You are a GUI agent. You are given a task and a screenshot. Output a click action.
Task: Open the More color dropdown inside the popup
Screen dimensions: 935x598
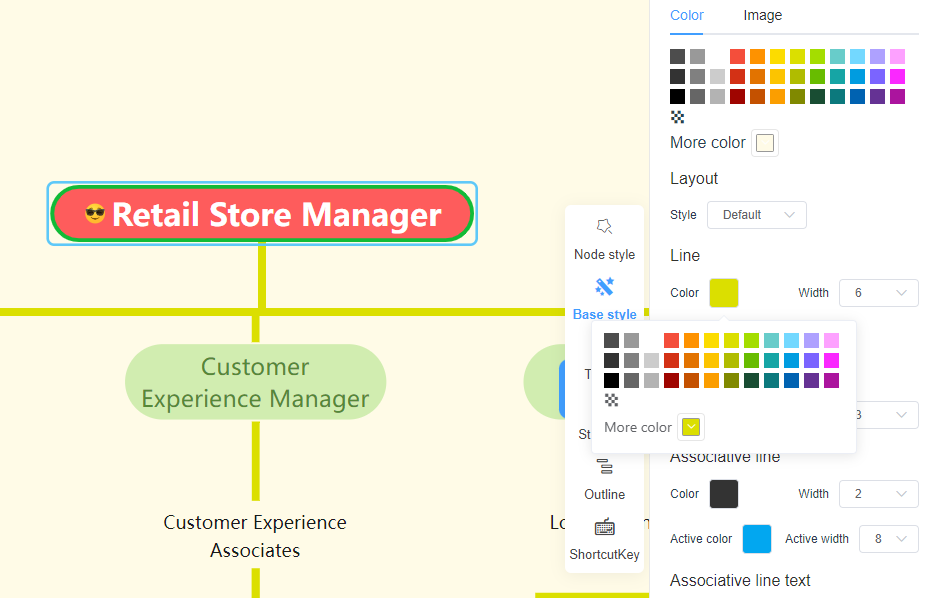691,427
